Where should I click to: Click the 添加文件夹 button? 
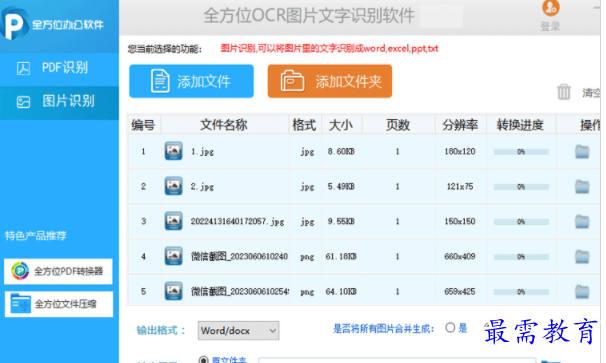(x=330, y=81)
